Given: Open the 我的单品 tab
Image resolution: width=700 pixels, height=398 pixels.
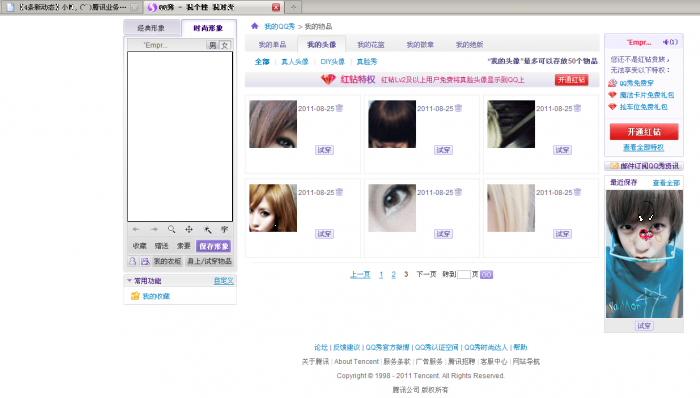Looking at the screenshot, I should [272, 44].
